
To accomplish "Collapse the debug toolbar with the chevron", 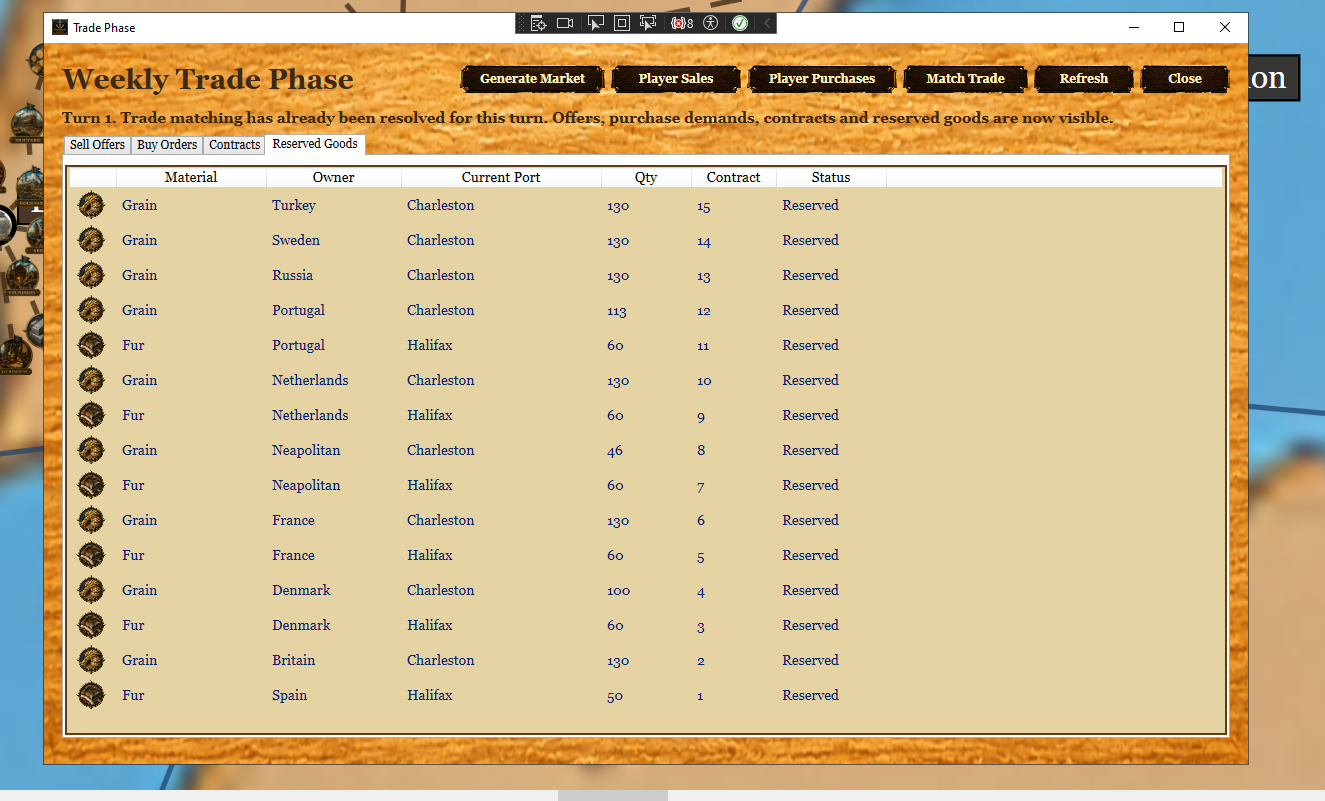I will click(x=767, y=23).
